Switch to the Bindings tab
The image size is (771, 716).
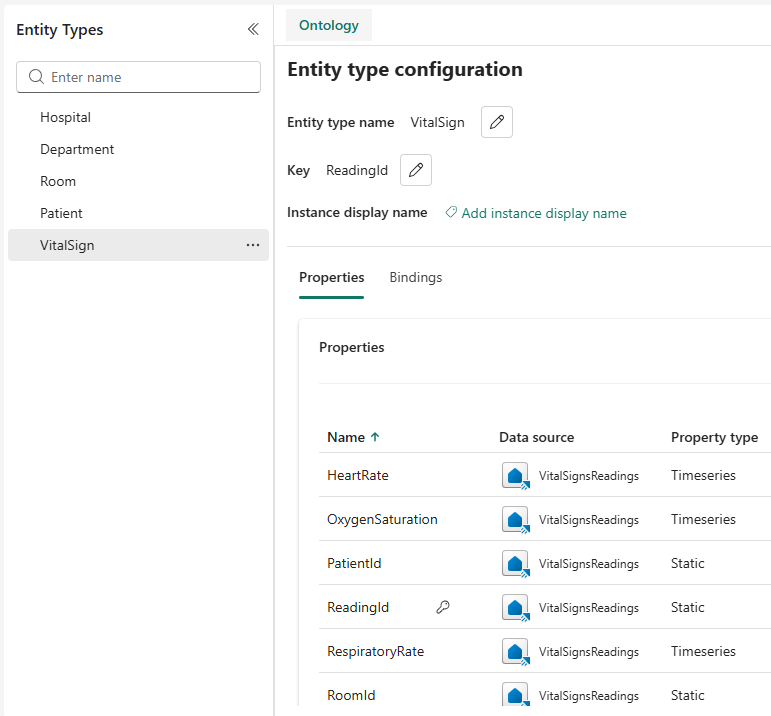[415, 277]
